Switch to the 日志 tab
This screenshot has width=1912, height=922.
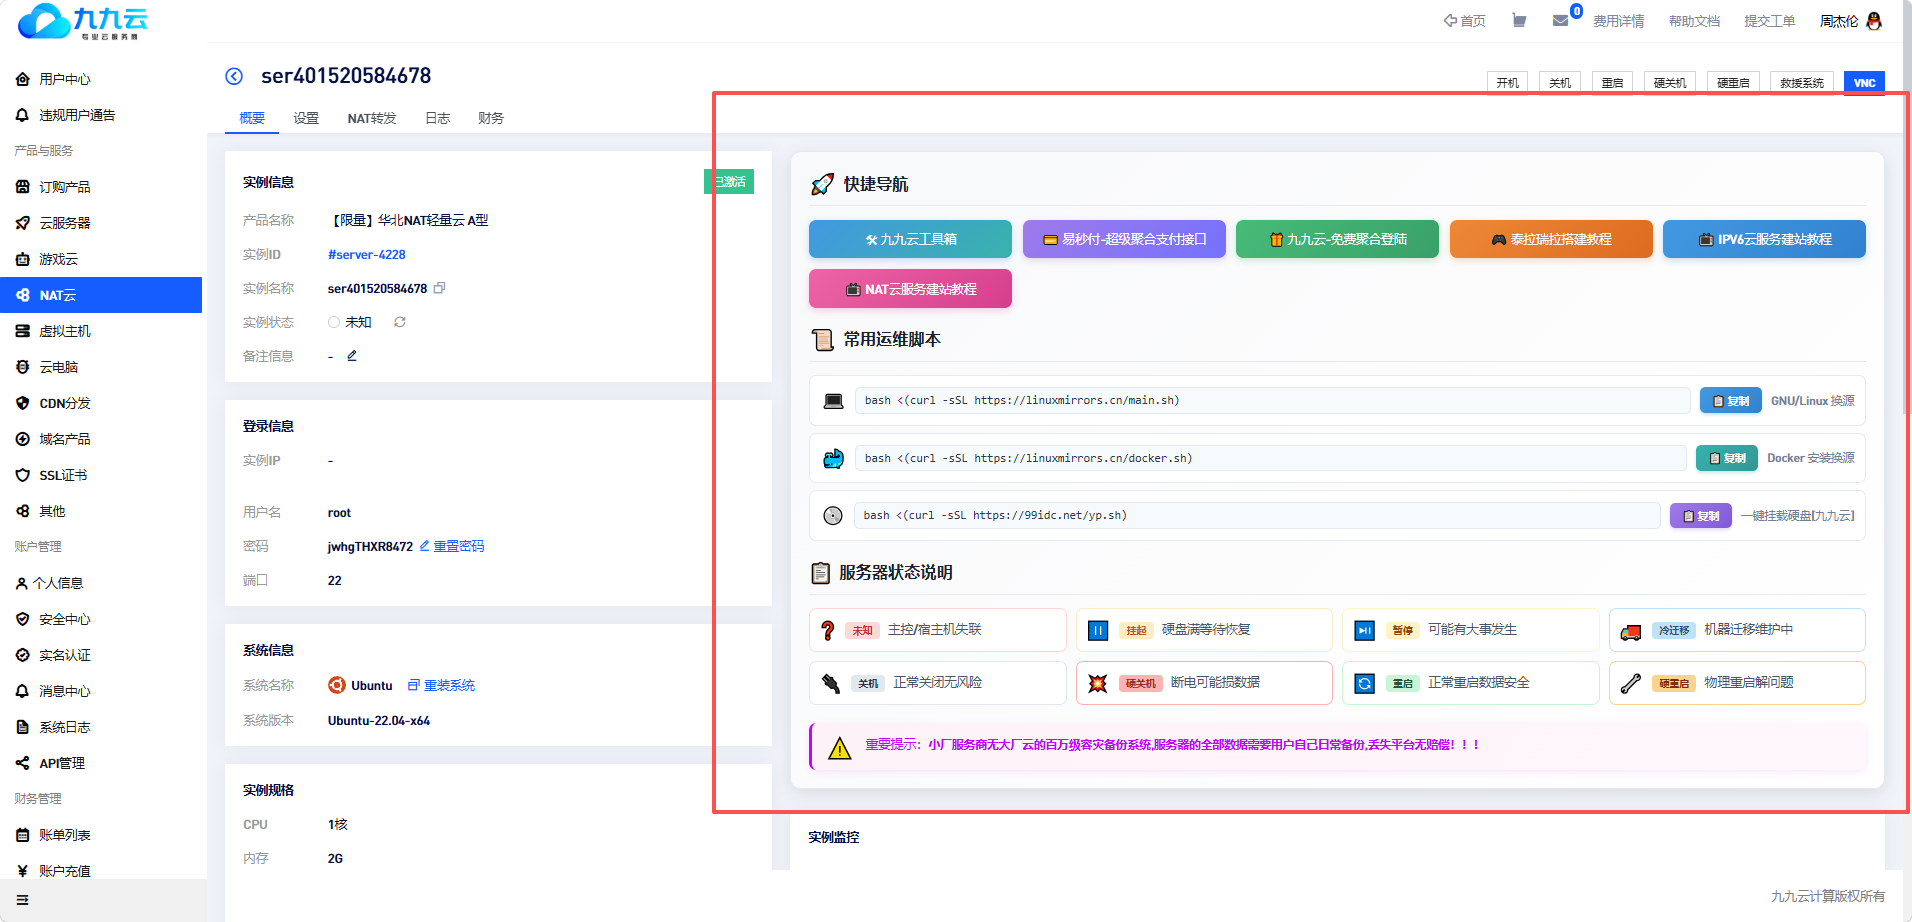[438, 118]
